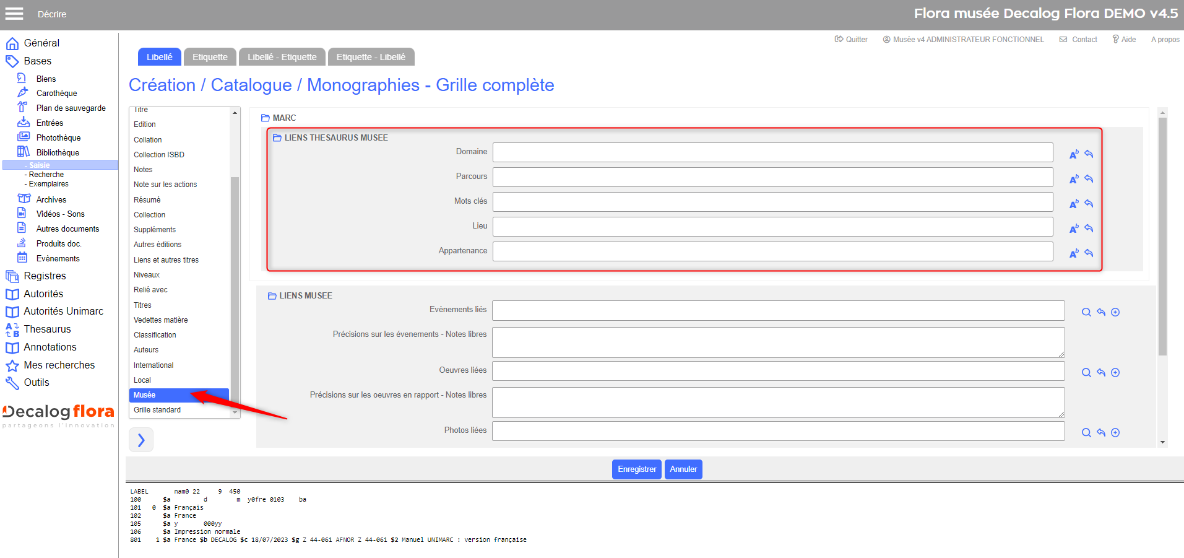Select Thesaurus in the left sidebar

tap(47, 329)
